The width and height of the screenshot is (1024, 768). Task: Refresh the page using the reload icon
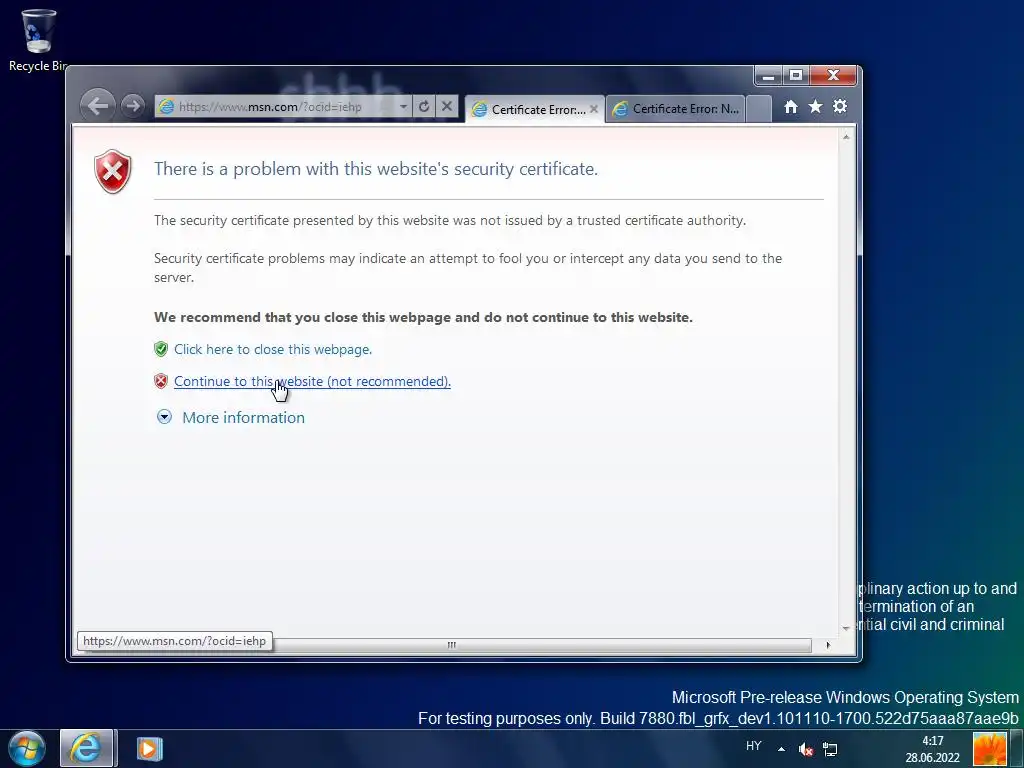point(424,106)
